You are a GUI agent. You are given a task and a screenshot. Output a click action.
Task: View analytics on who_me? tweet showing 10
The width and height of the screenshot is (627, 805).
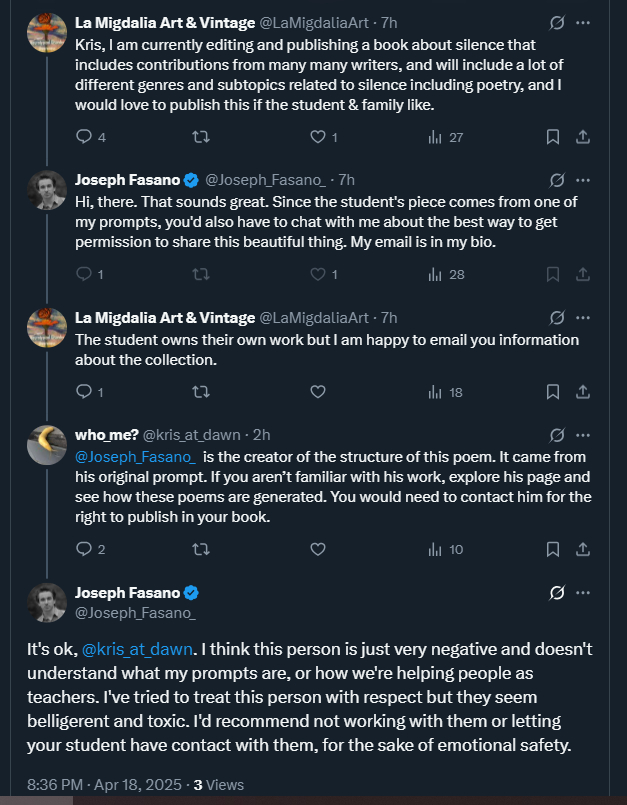pos(445,549)
